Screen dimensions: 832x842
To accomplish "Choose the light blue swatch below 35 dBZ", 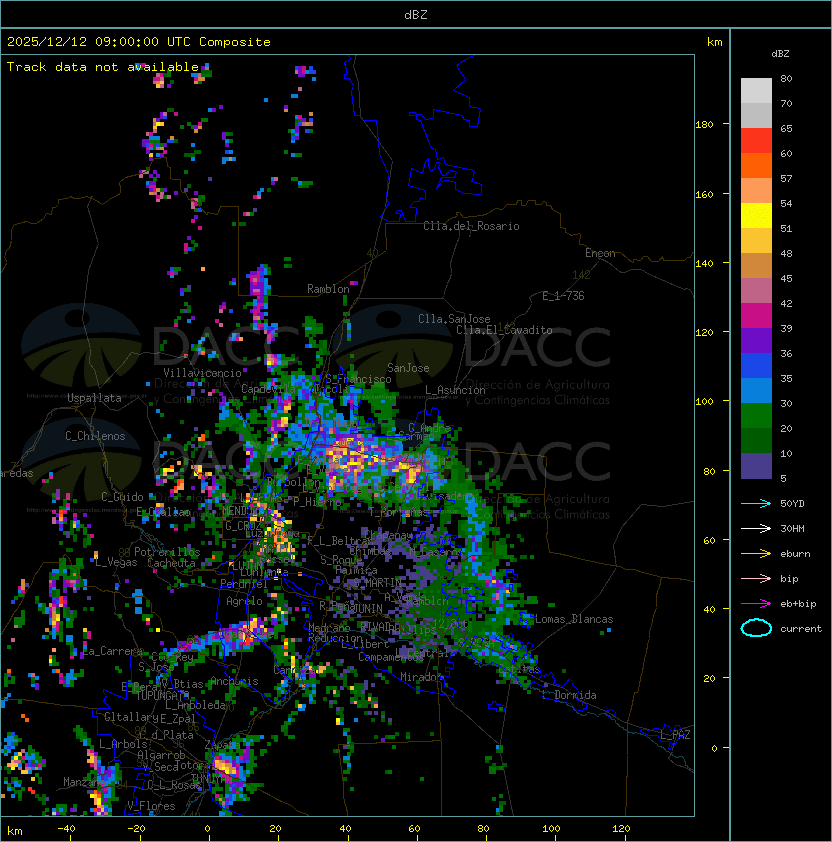I will click(x=756, y=390).
